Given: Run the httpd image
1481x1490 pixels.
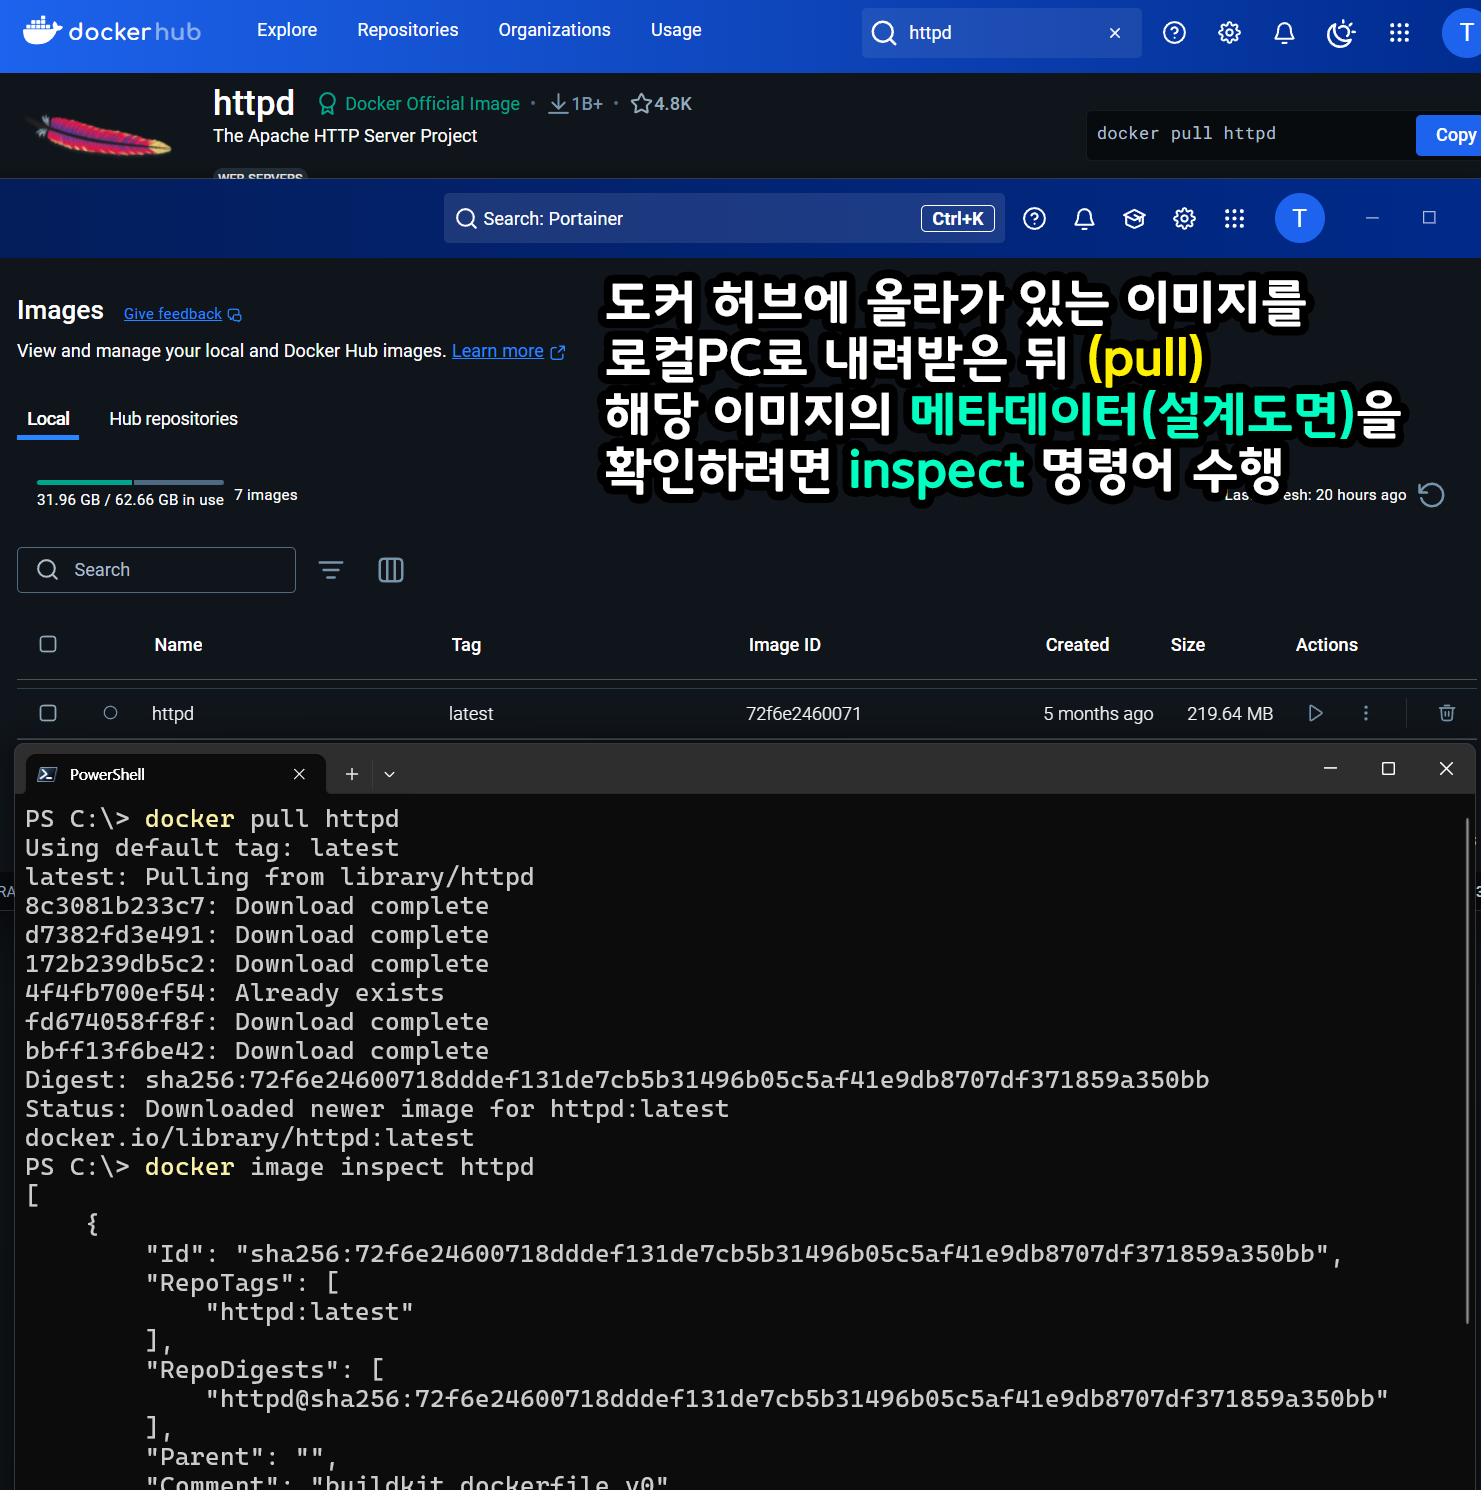Looking at the screenshot, I should [x=1316, y=713].
